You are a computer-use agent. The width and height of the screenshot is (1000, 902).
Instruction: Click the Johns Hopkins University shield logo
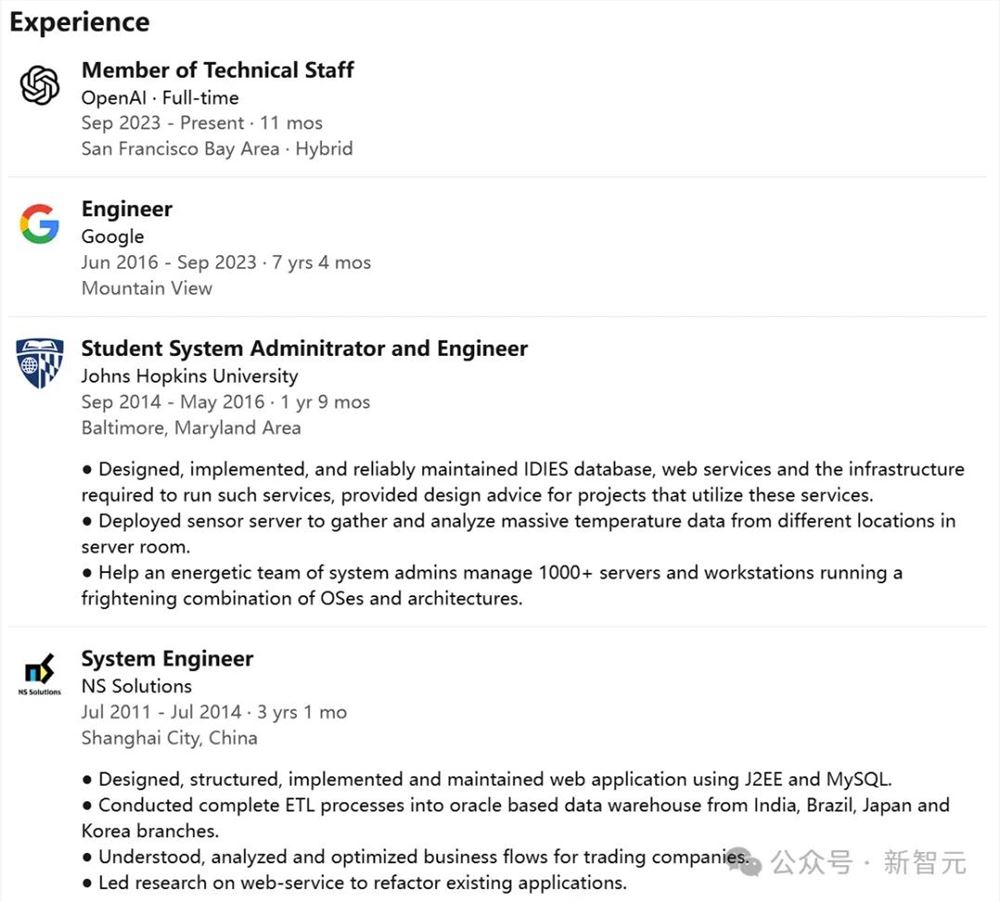coord(40,363)
